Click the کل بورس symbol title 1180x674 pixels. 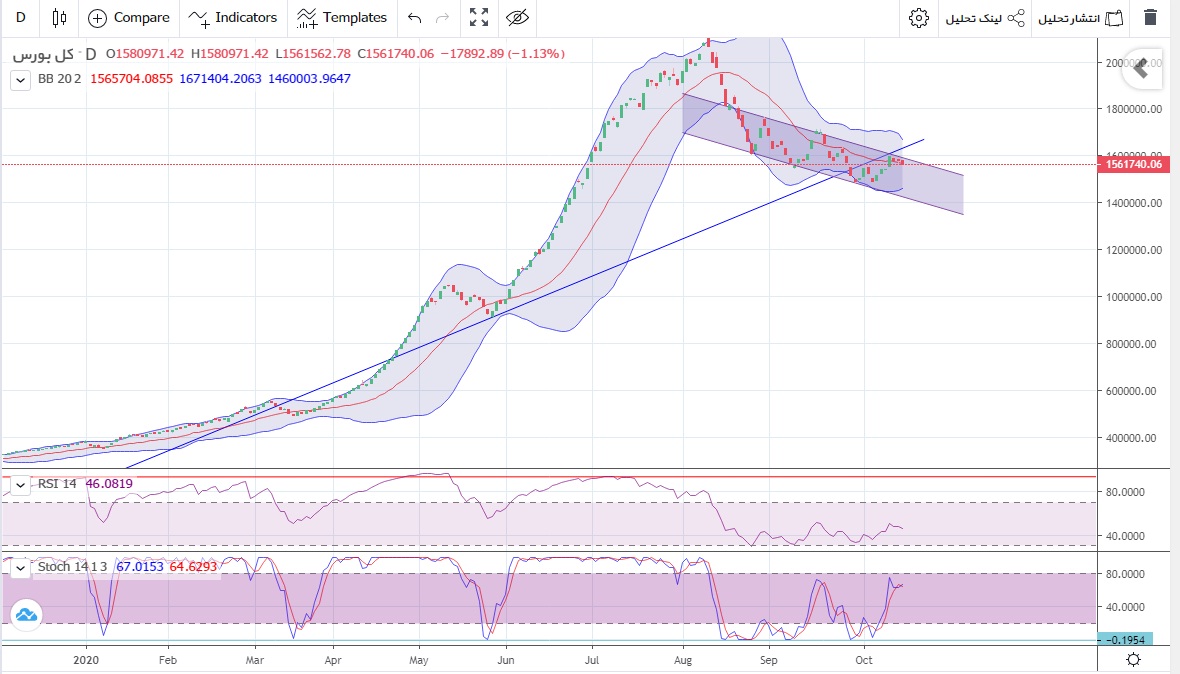point(43,54)
